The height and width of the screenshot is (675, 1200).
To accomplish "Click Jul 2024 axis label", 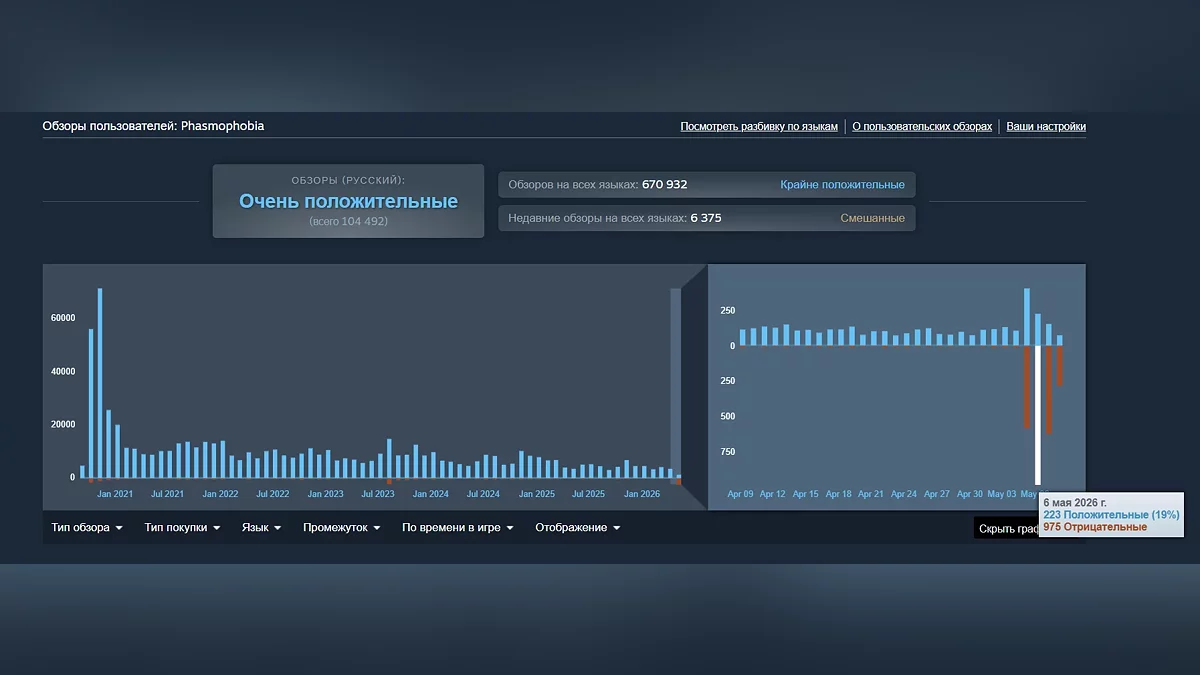I will [483, 494].
